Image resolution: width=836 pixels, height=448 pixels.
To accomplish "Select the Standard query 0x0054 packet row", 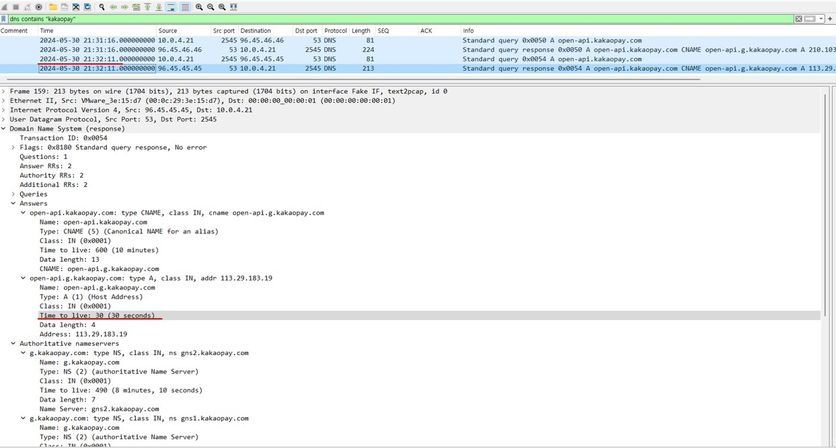I will coord(418,59).
